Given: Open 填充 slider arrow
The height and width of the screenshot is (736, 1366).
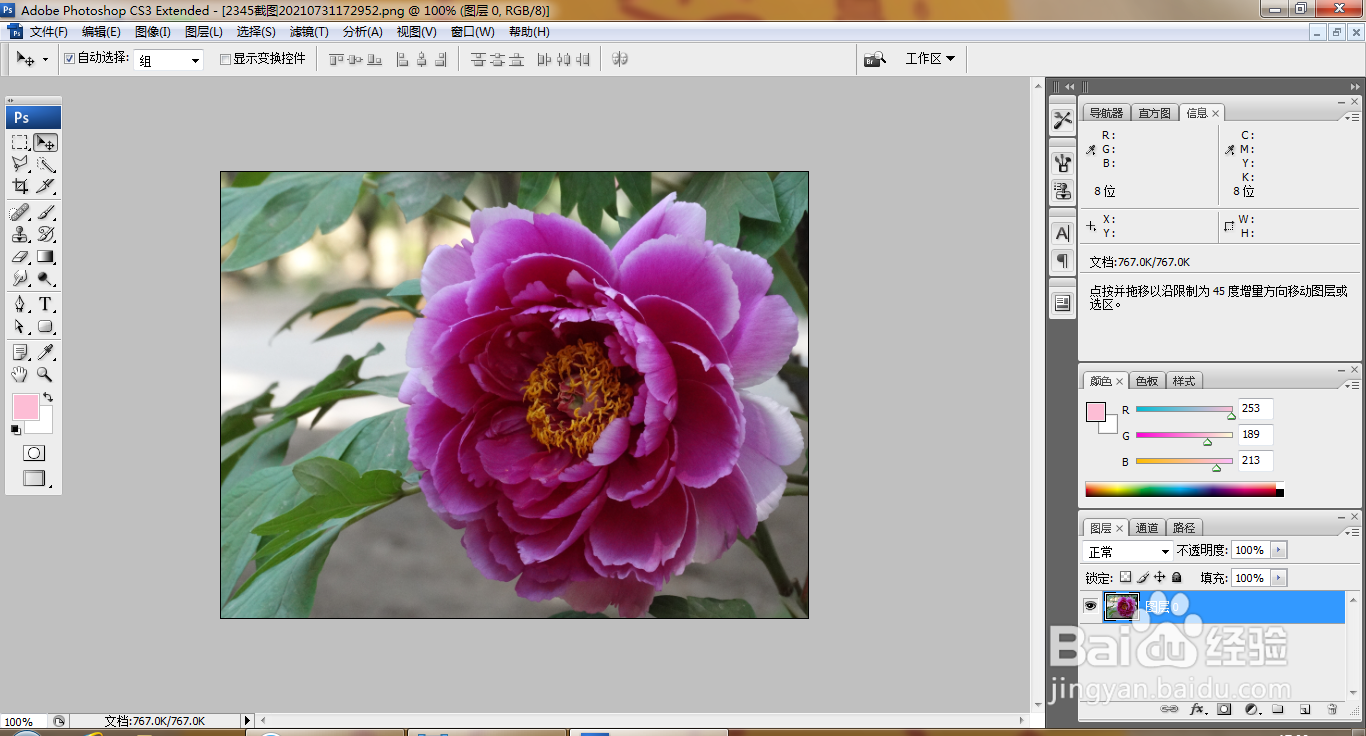Looking at the screenshot, I should click(x=1279, y=578).
